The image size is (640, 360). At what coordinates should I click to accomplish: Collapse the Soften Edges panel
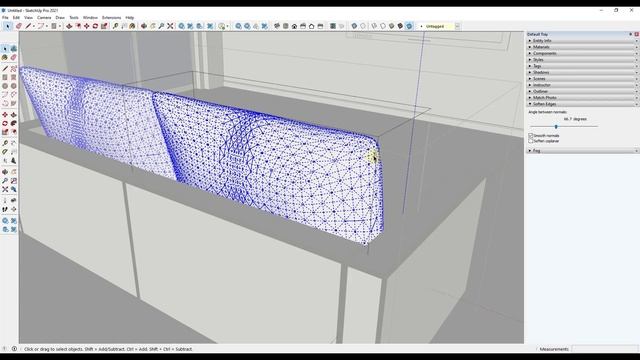click(x=582, y=104)
